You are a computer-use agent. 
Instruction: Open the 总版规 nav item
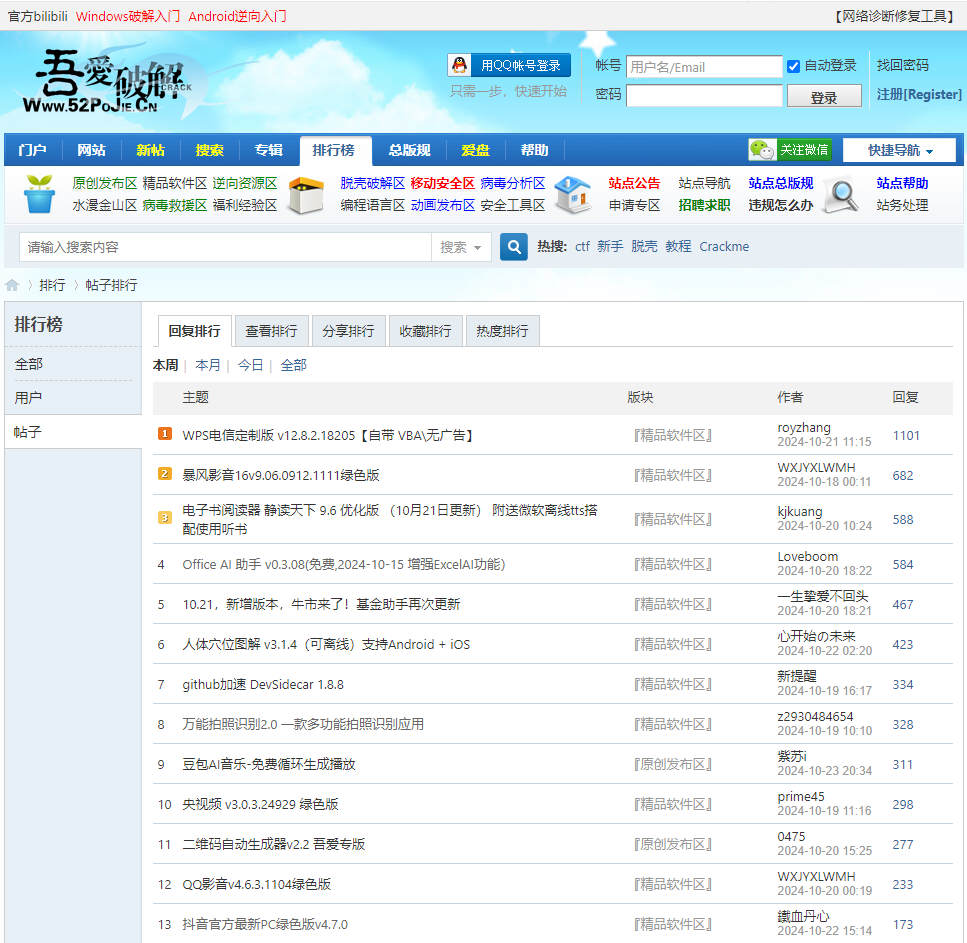[409, 150]
